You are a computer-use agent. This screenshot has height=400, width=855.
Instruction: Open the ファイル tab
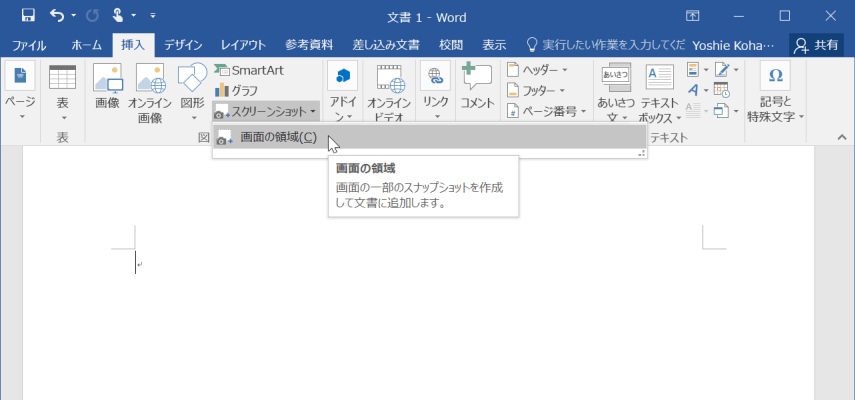pos(29,45)
